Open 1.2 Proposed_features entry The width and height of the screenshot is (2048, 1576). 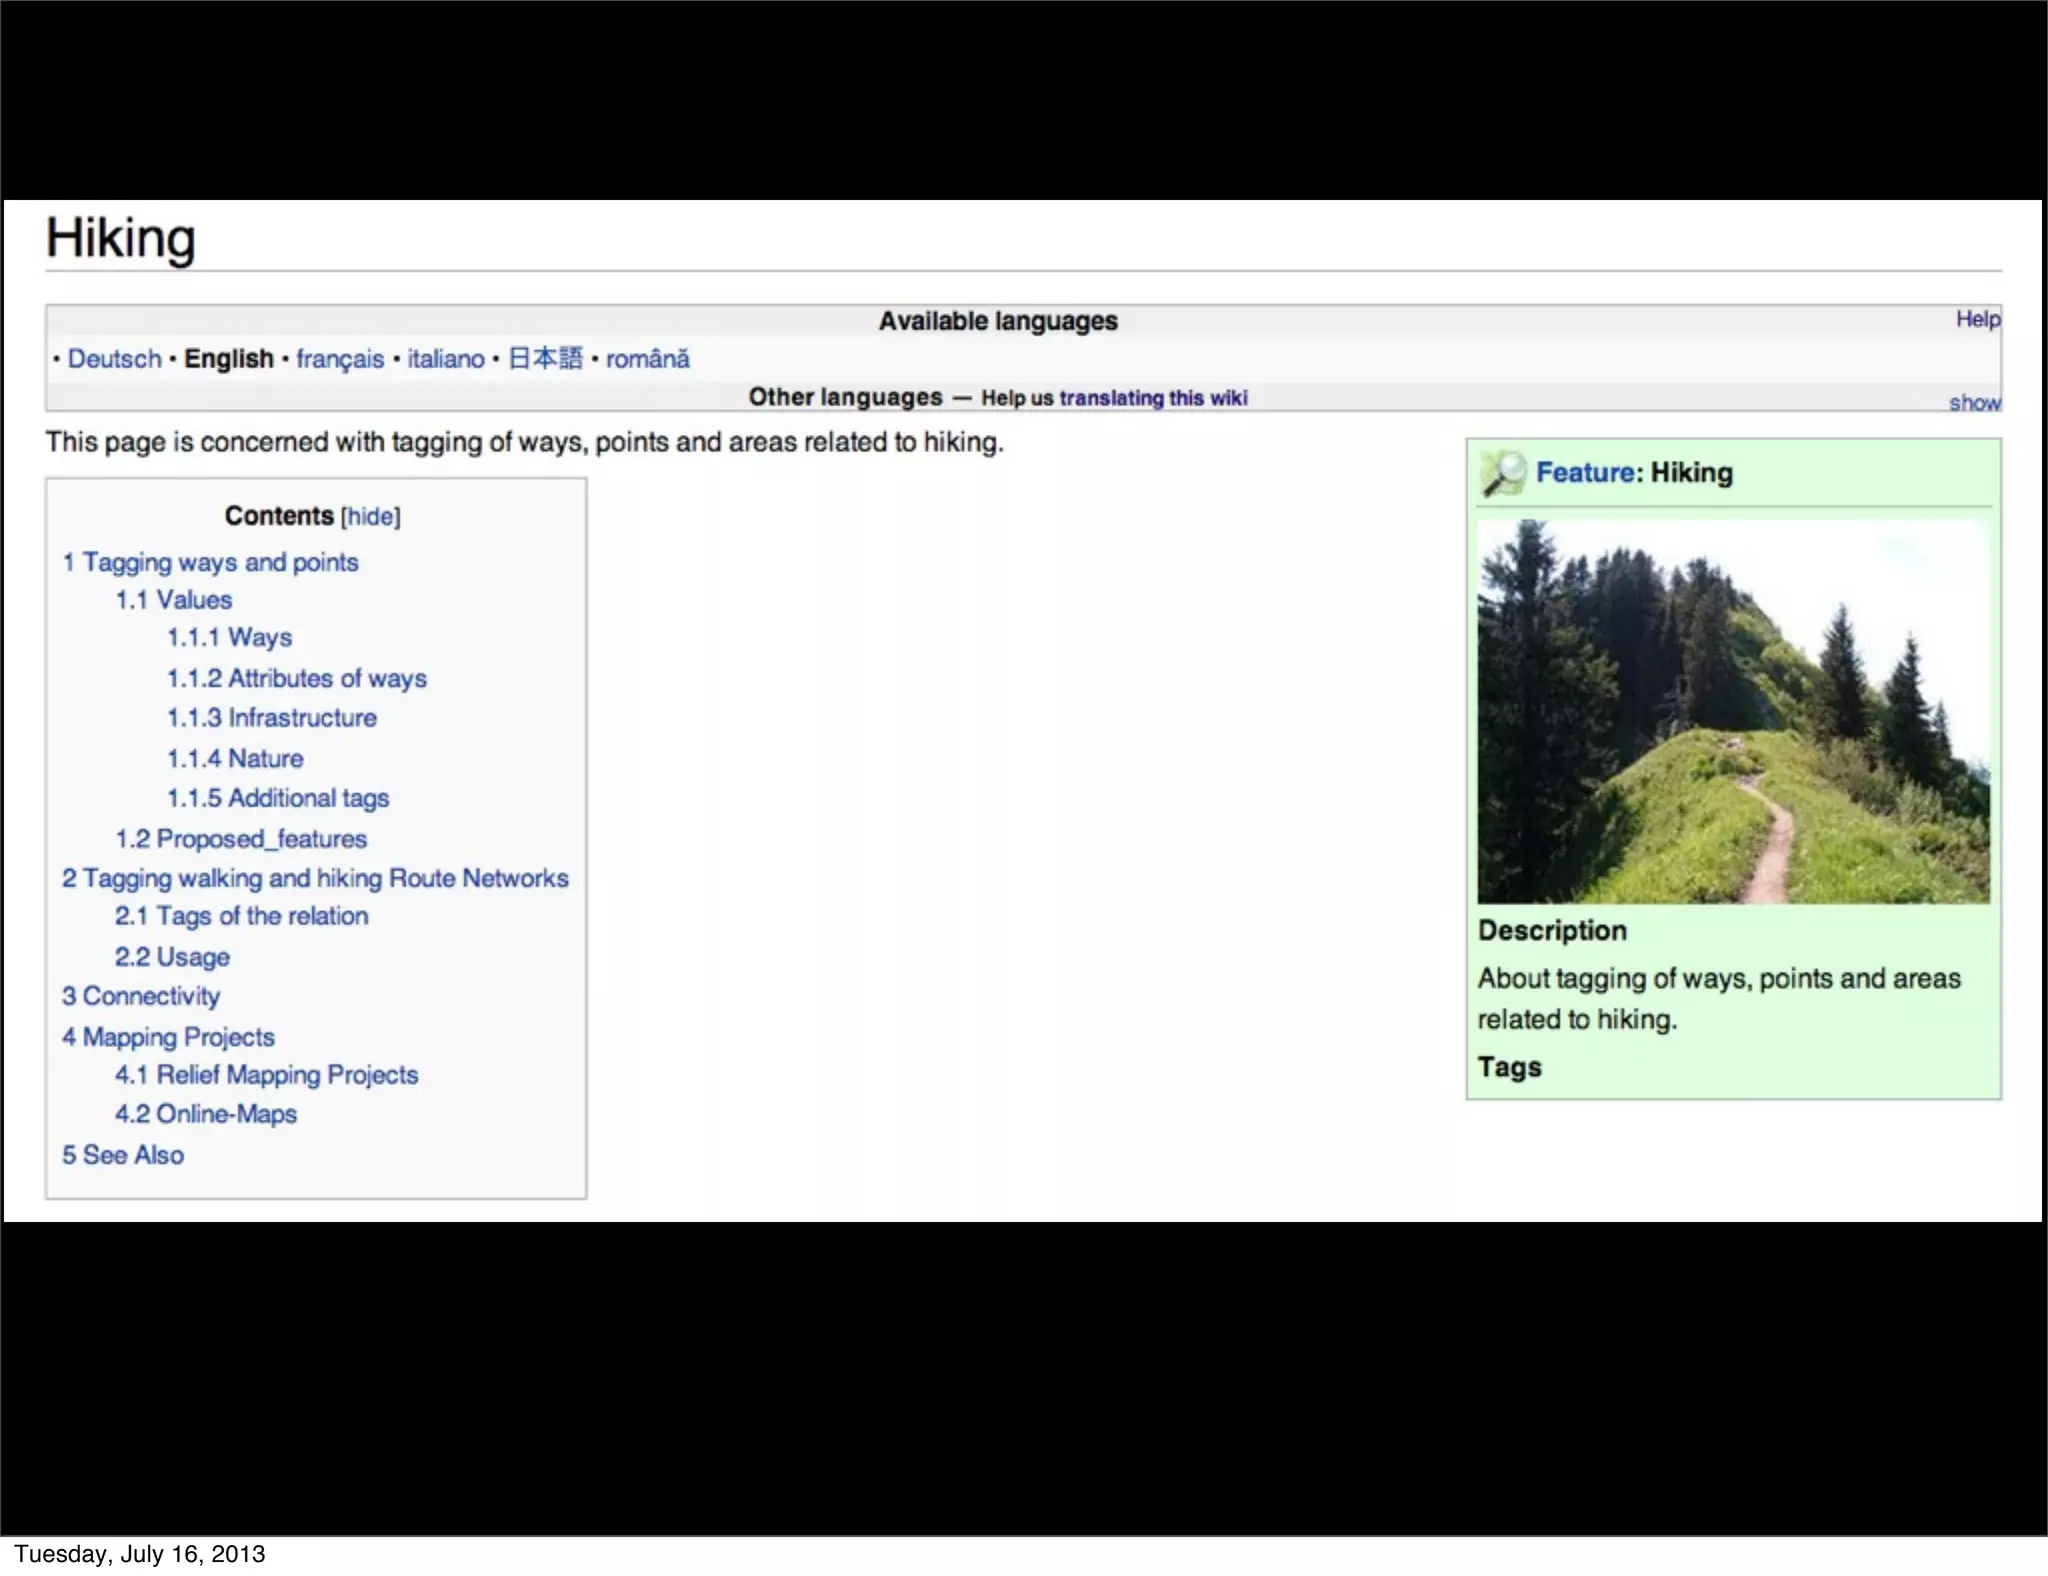pos(241,839)
